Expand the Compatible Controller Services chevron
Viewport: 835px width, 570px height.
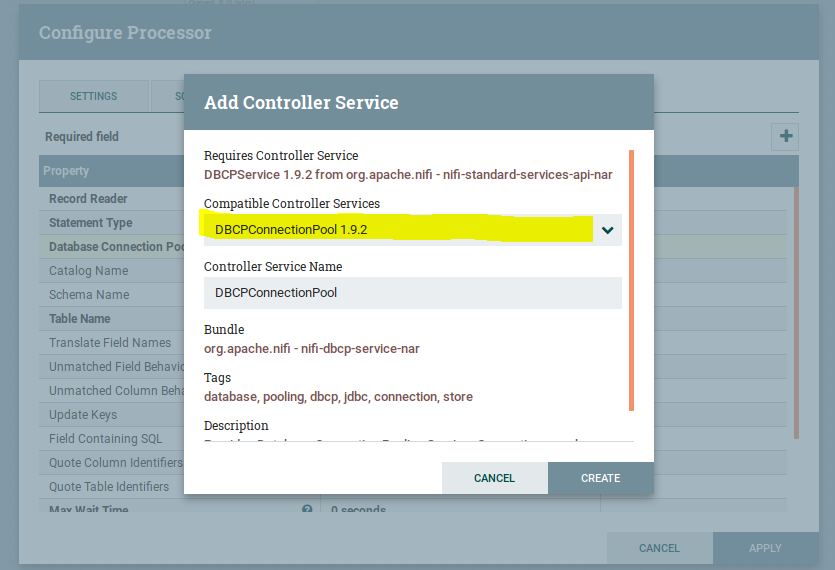click(x=607, y=230)
